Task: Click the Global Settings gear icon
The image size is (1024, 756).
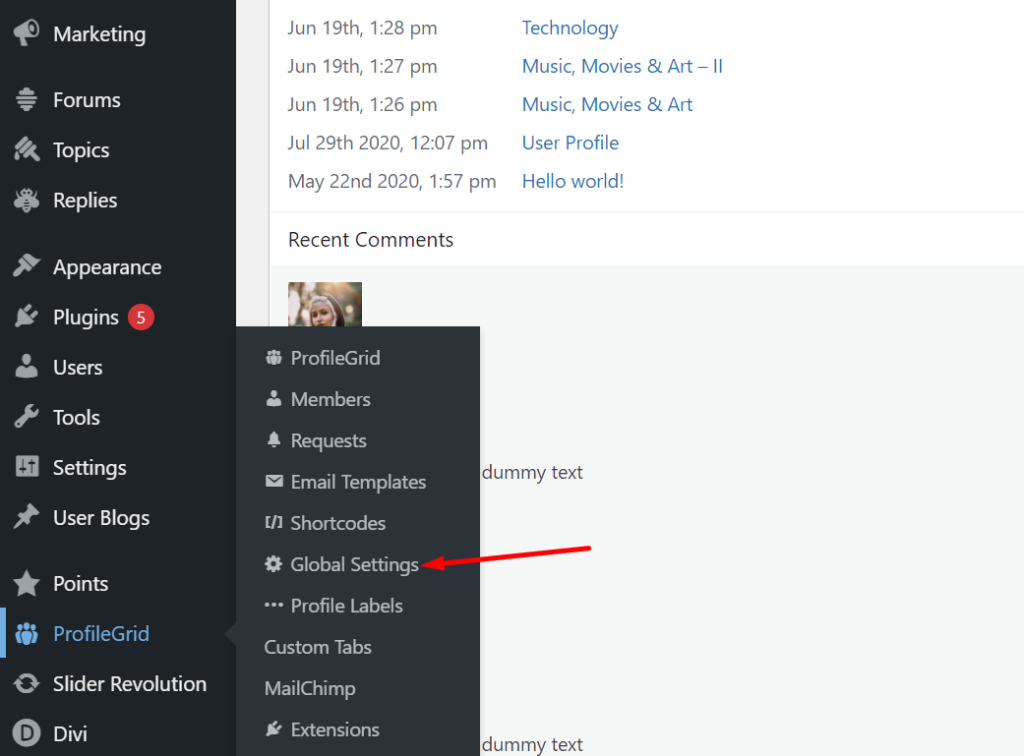Action: coord(273,564)
